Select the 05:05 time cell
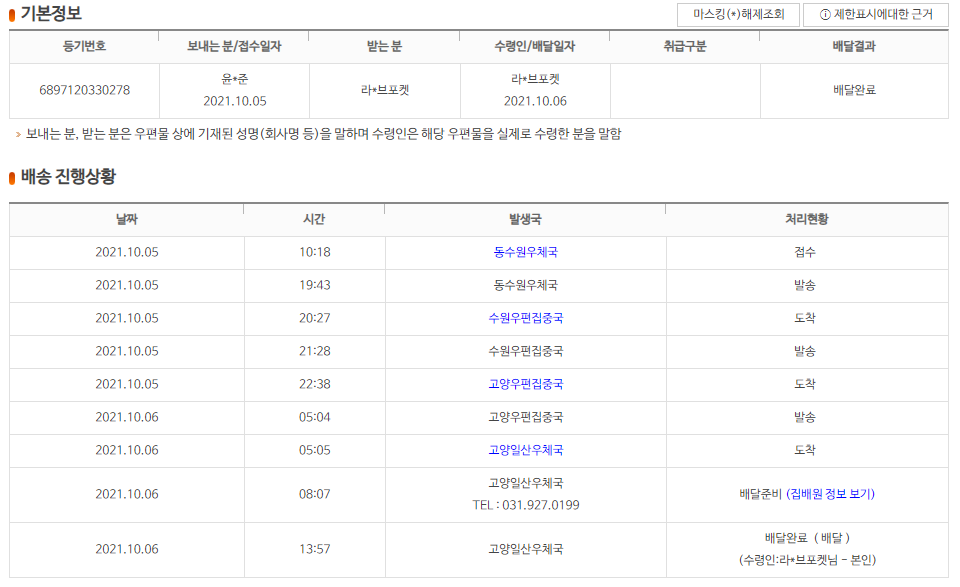This screenshot has height=587, width=960. click(315, 451)
